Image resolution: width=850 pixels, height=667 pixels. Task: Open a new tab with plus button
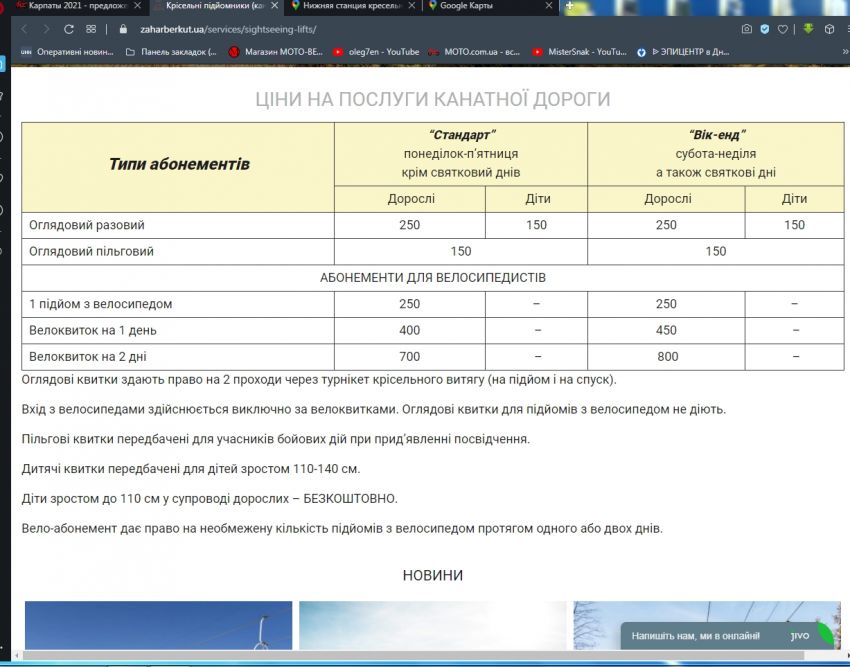click(x=569, y=5)
